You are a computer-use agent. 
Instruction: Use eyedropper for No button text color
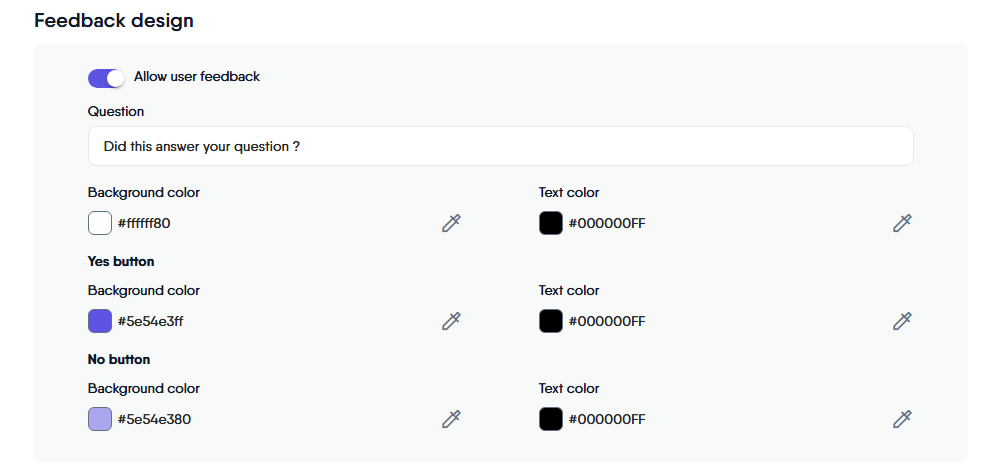pyautogui.click(x=902, y=419)
